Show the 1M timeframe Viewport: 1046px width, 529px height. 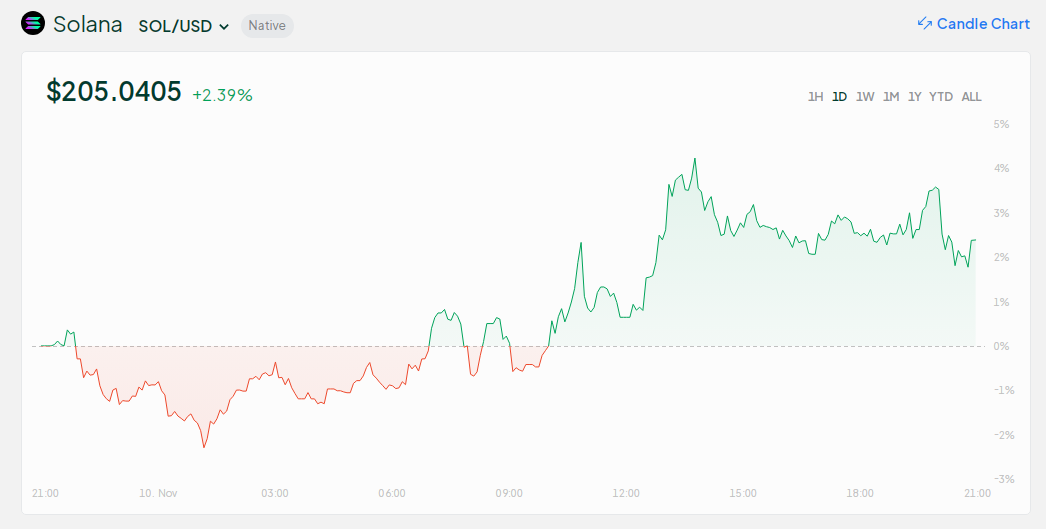(x=891, y=97)
